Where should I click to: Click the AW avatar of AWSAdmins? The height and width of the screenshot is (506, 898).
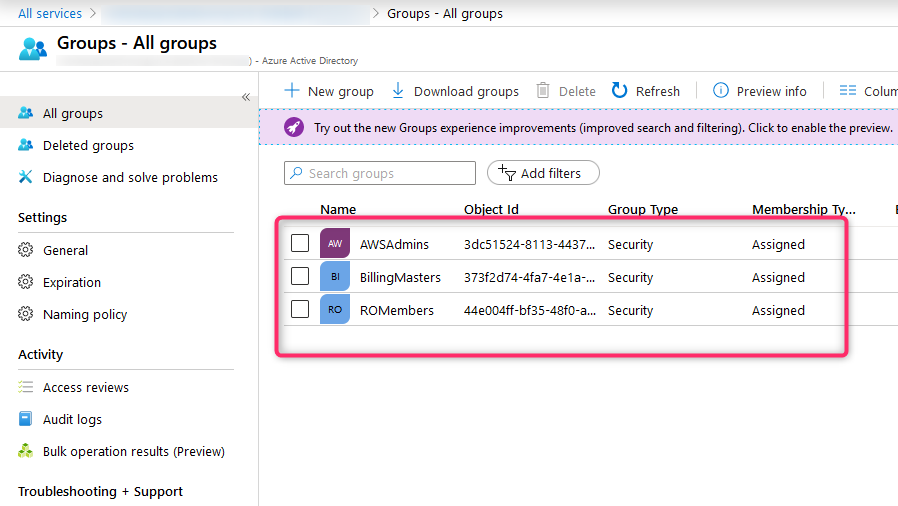click(335, 243)
